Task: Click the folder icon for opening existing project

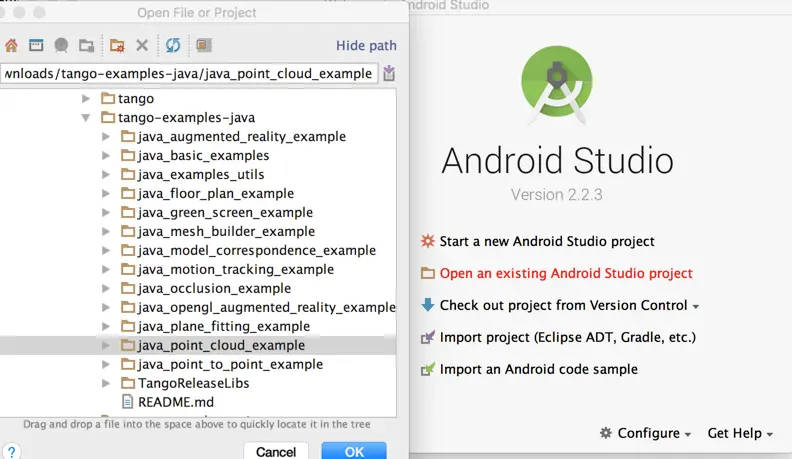Action: click(x=428, y=273)
